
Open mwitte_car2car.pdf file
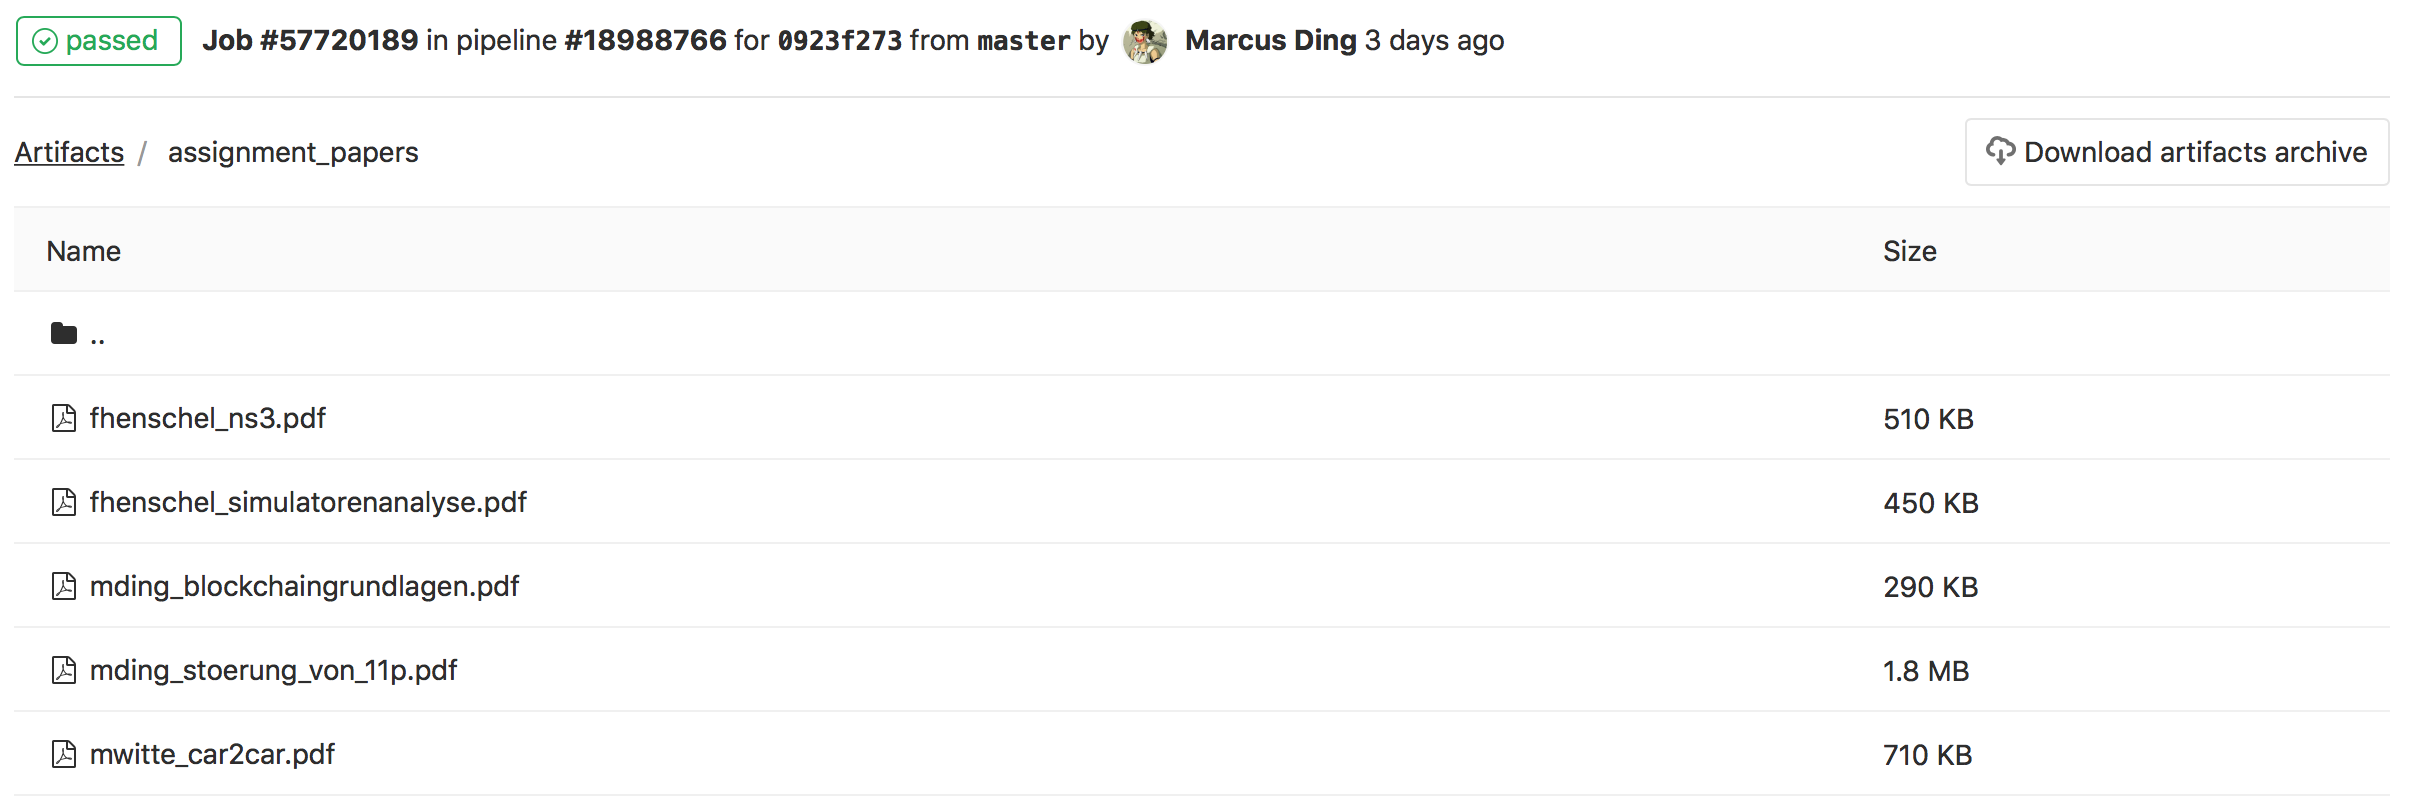pyautogui.click(x=212, y=754)
